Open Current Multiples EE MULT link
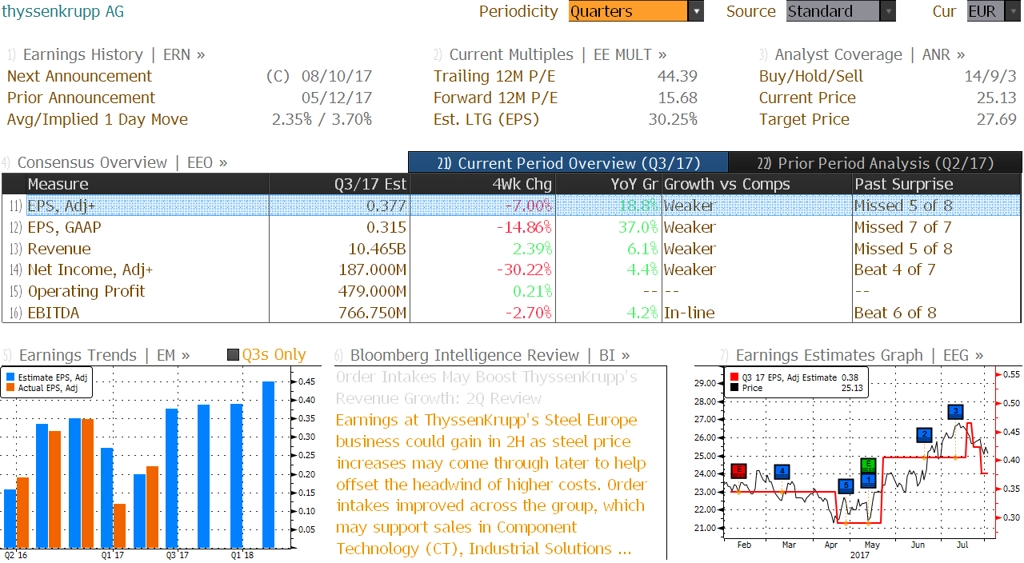 click(x=558, y=54)
